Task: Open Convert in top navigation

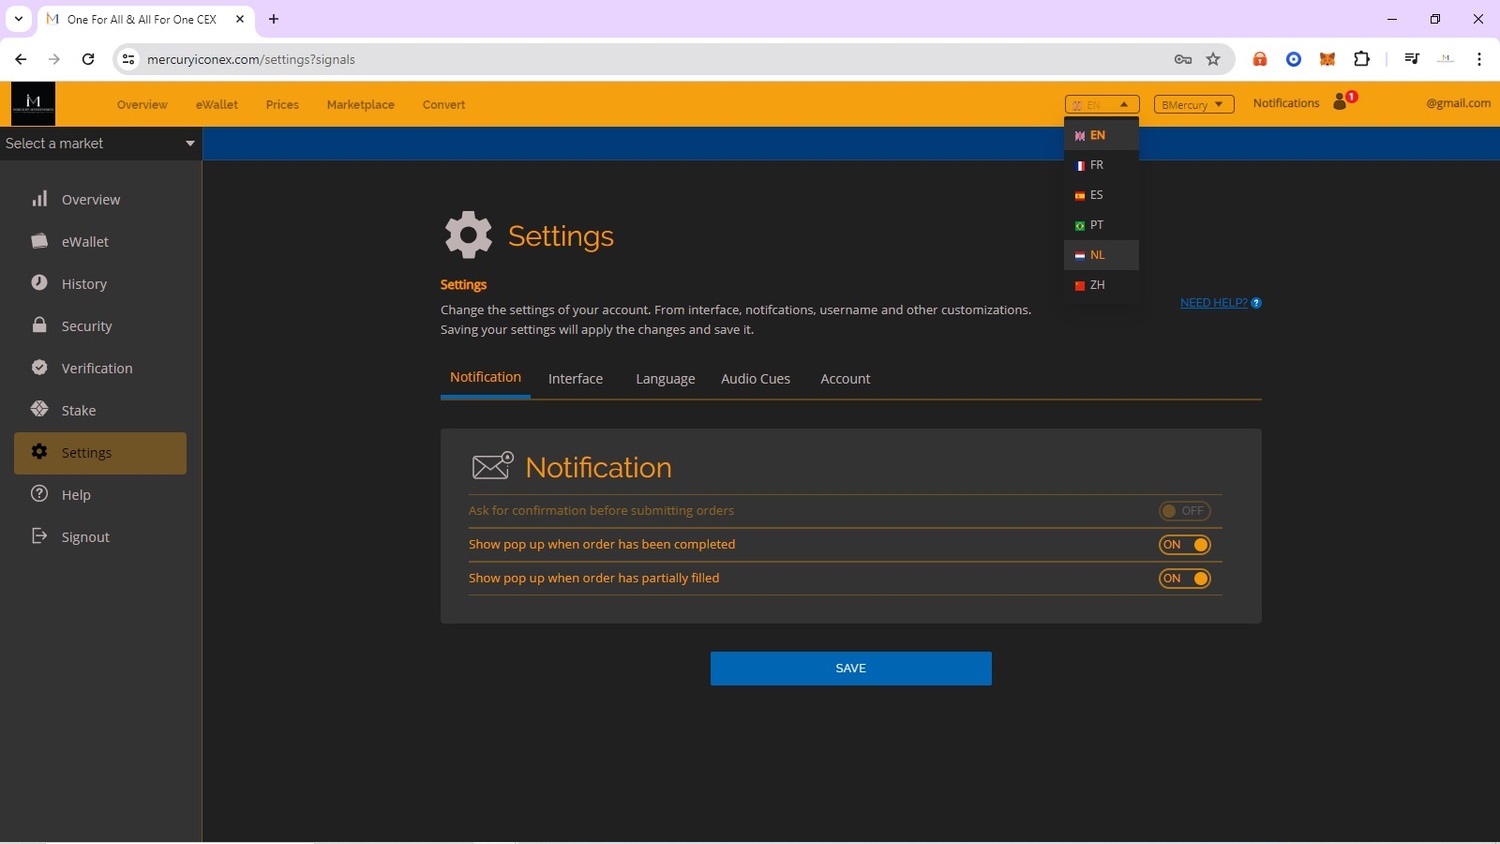Action: tap(444, 104)
